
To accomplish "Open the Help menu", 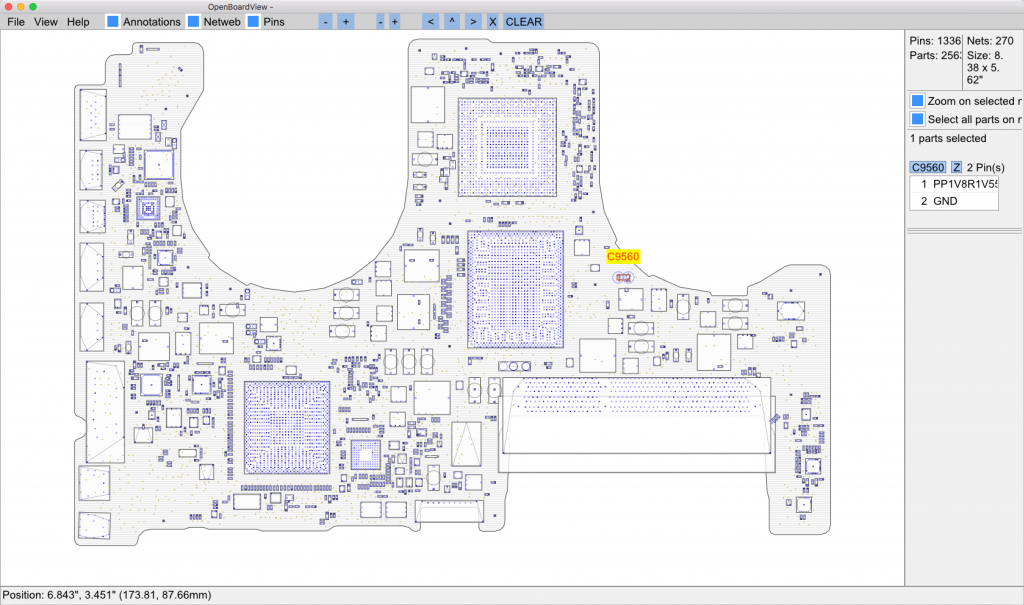I will click(x=78, y=21).
